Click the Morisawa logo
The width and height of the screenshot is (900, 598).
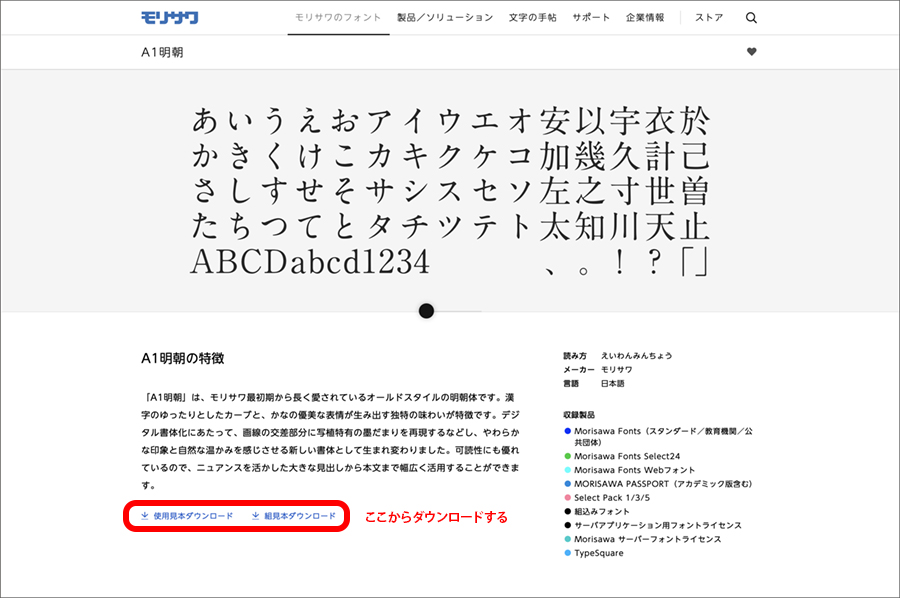click(169, 18)
